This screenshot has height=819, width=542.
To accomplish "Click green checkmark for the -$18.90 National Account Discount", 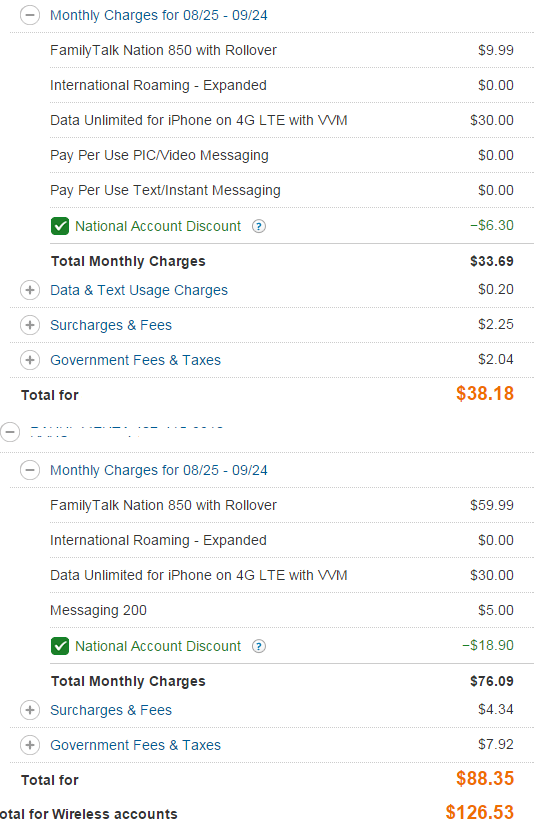I will [x=60, y=646].
